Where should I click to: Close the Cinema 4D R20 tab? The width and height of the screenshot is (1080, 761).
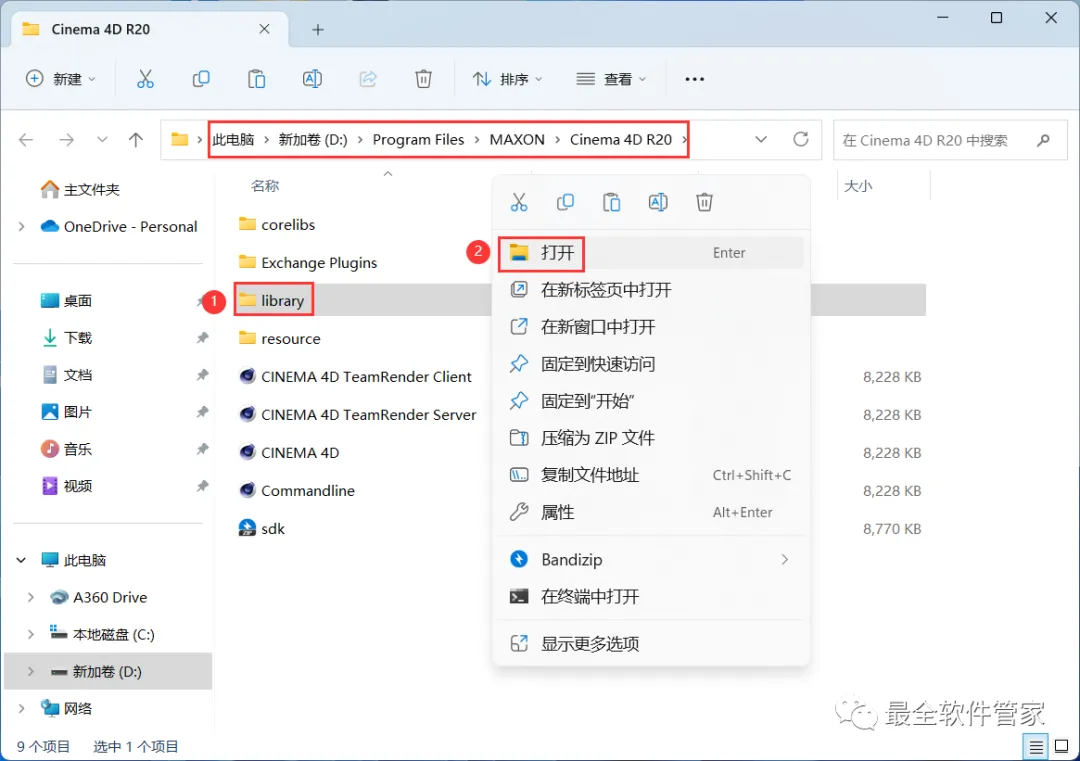264,29
